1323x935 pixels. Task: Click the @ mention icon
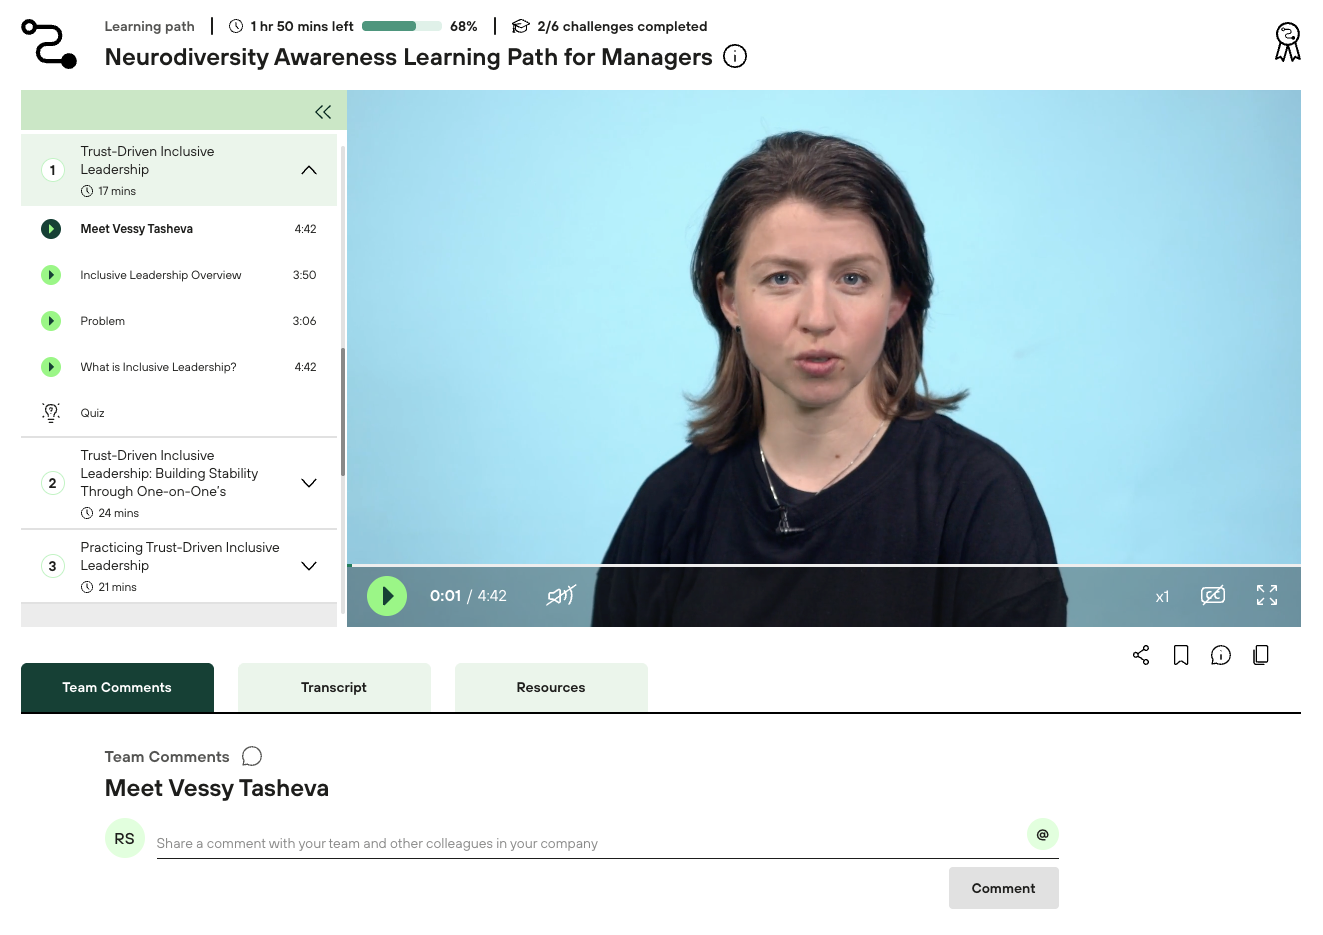click(1042, 834)
